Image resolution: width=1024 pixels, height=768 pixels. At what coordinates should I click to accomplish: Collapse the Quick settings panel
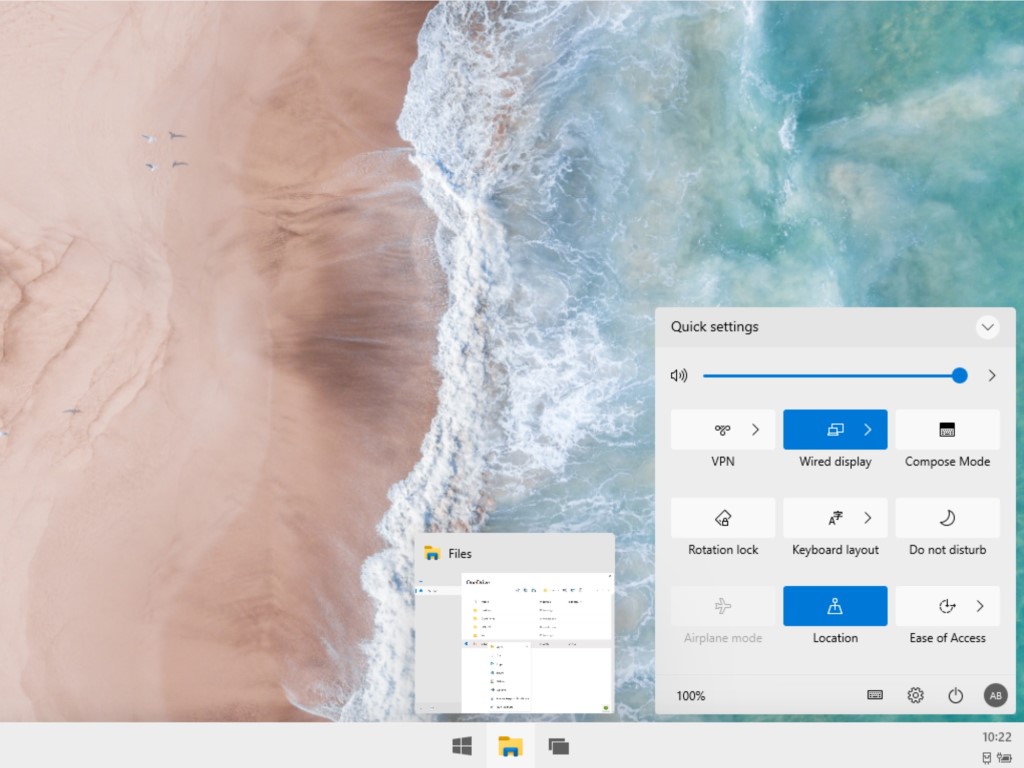click(x=987, y=327)
